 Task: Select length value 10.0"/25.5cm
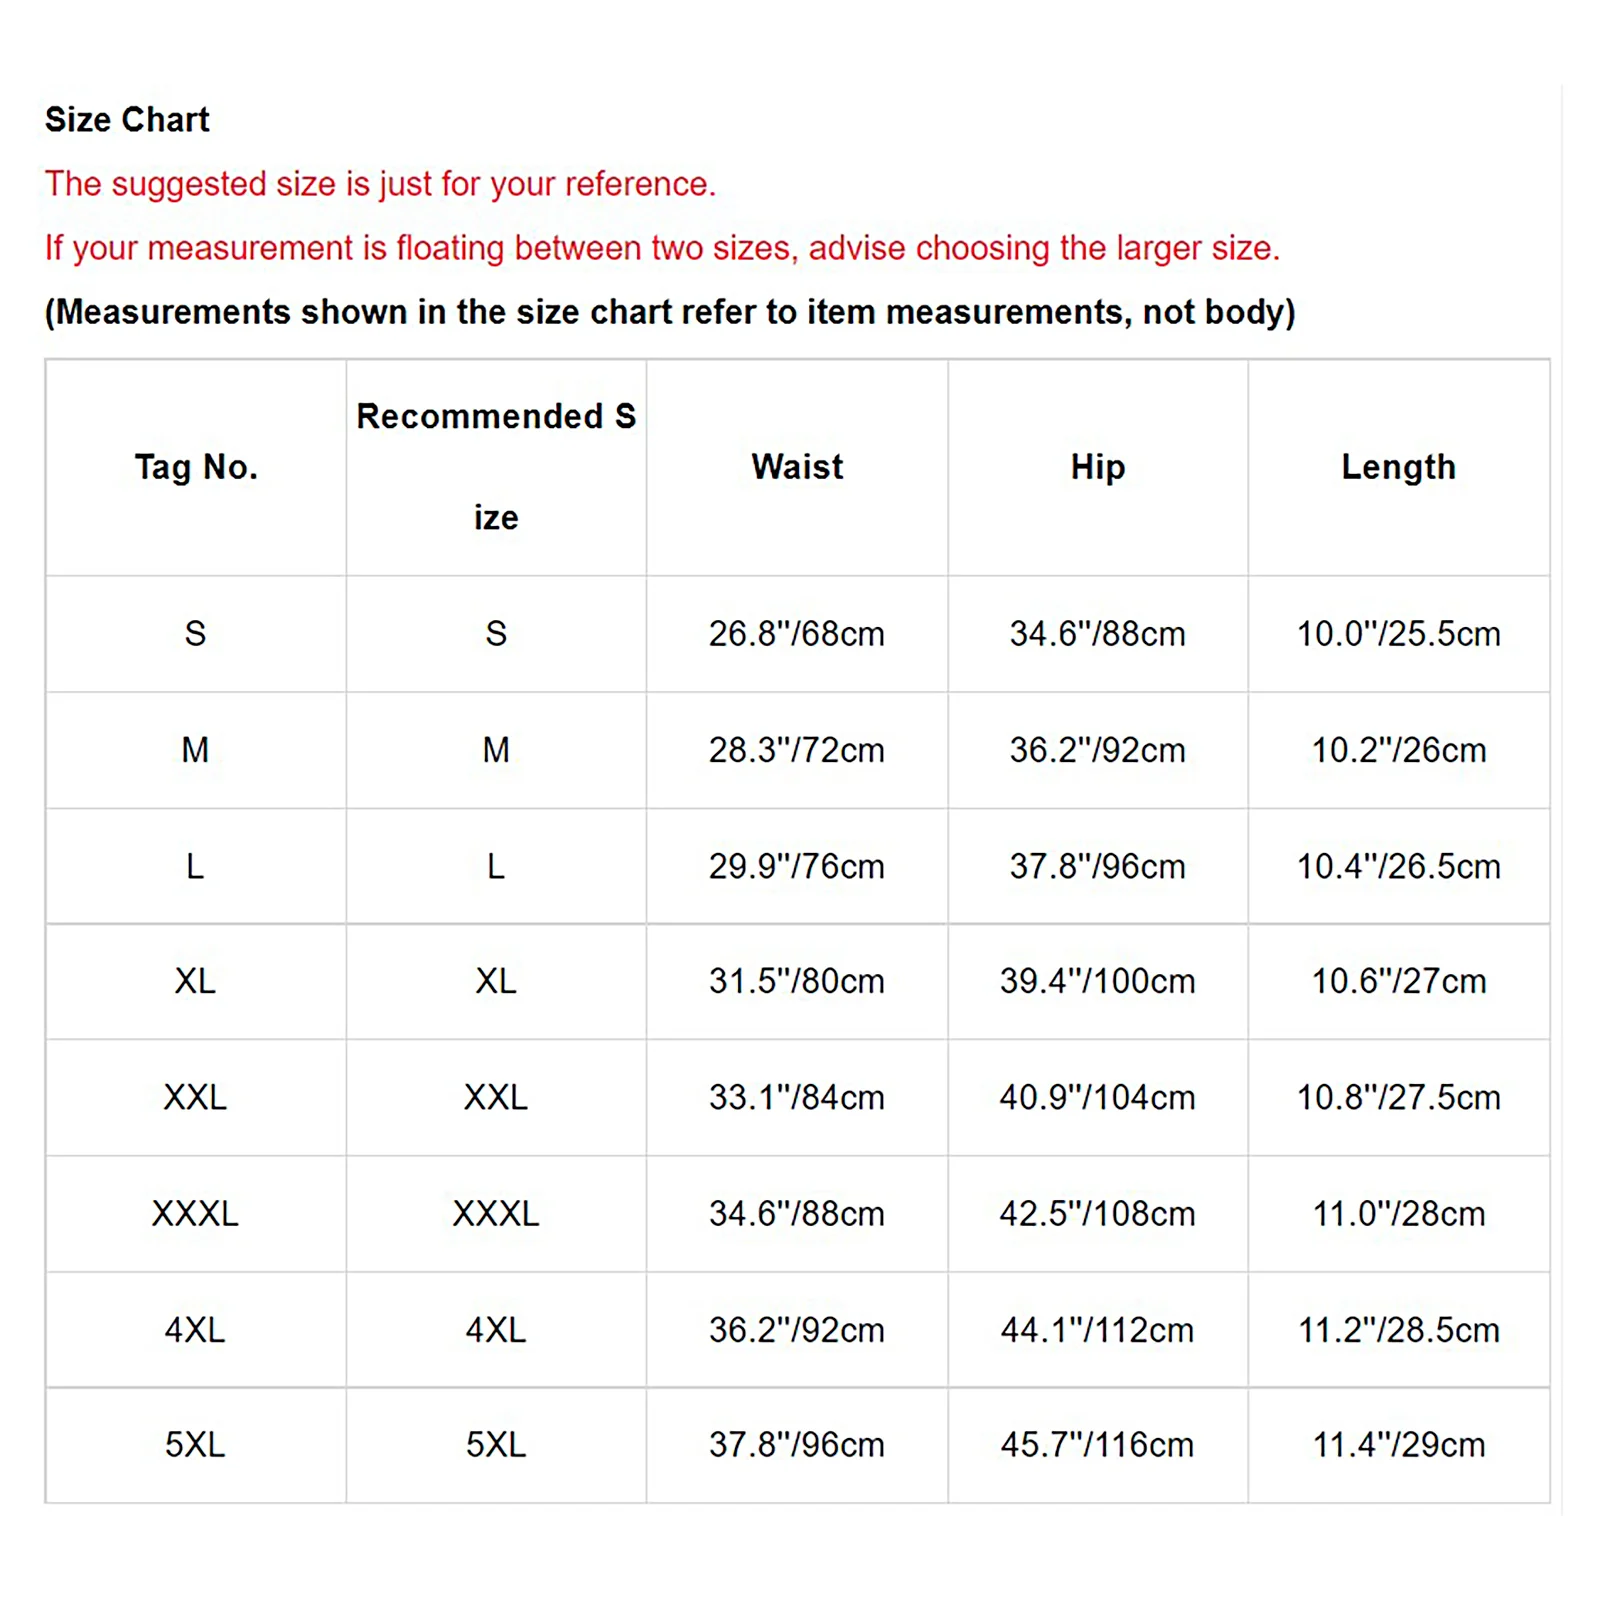click(x=1398, y=634)
